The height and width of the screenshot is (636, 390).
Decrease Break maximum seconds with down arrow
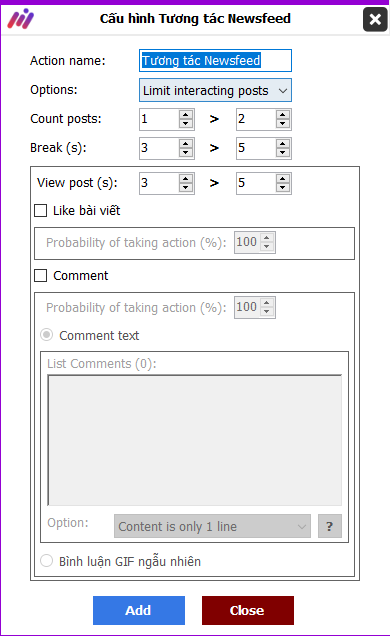pyautogui.click(x=283, y=153)
